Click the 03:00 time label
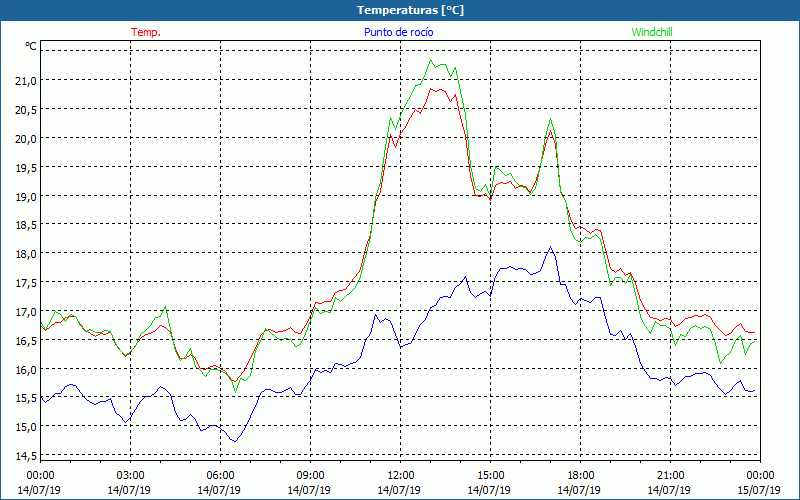The width and height of the screenshot is (800, 500). pos(130,476)
